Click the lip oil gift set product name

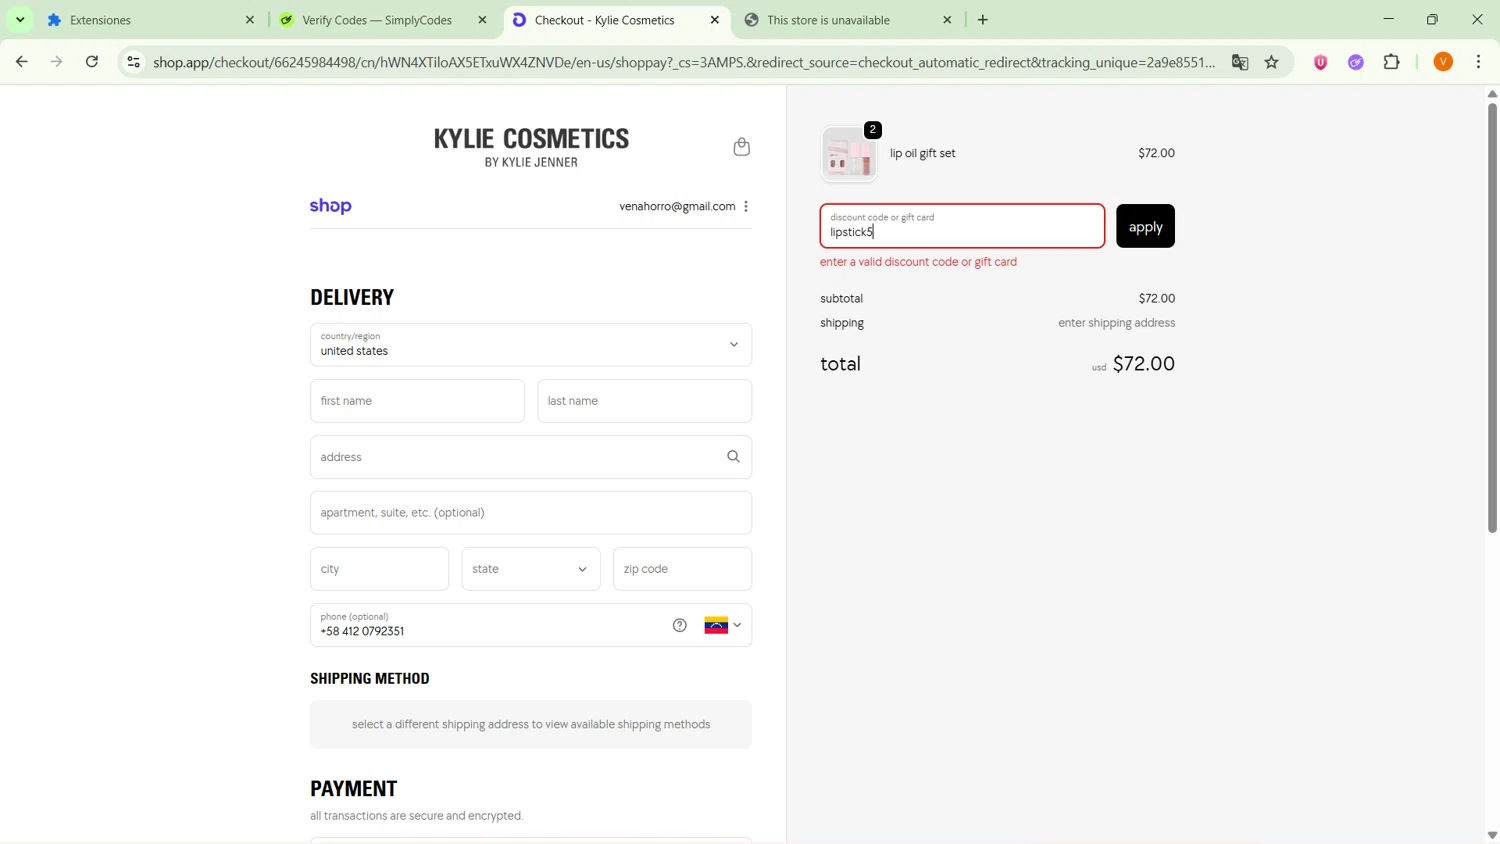click(923, 153)
